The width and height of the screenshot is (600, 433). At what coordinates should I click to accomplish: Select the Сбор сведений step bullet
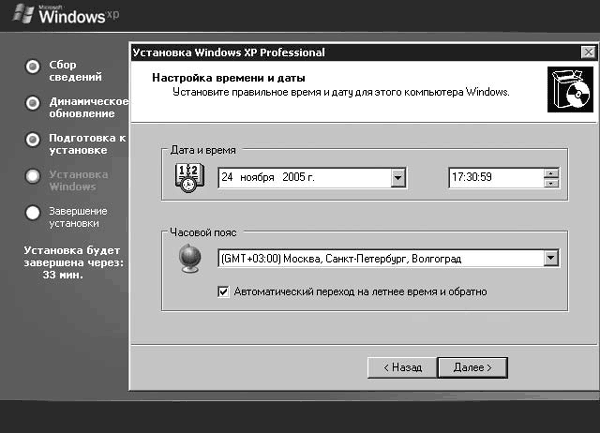pos(33,66)
